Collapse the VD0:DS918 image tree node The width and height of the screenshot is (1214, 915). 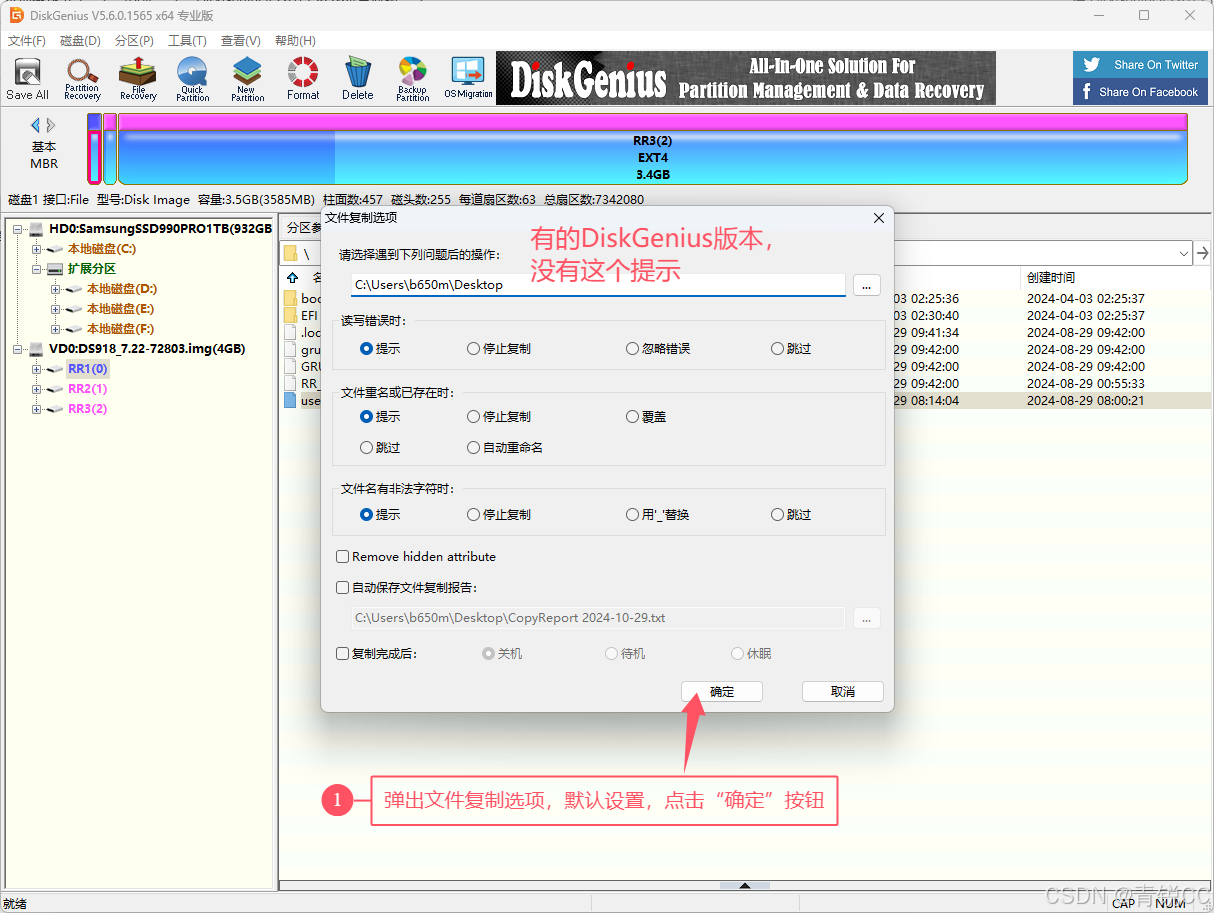click(x=18, y=349)
